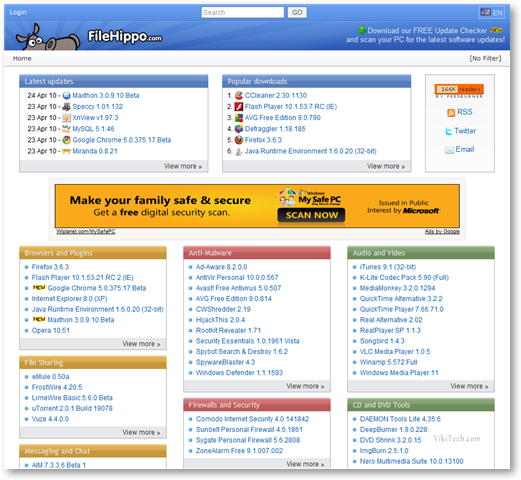Image resolution: width=521 pixels, height=480 pixels.
Task: Click the GO search button
Action: (x=297, y=12)
